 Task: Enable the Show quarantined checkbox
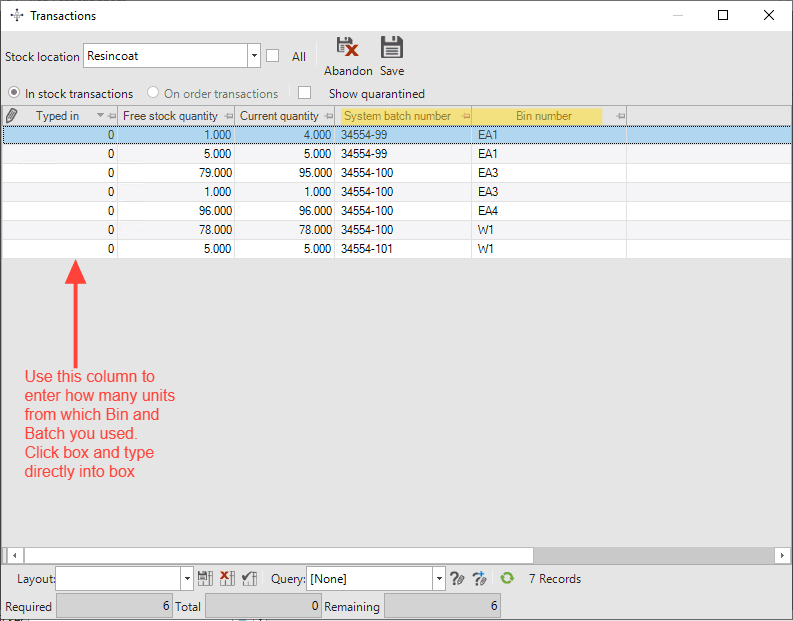pos(304,93)
